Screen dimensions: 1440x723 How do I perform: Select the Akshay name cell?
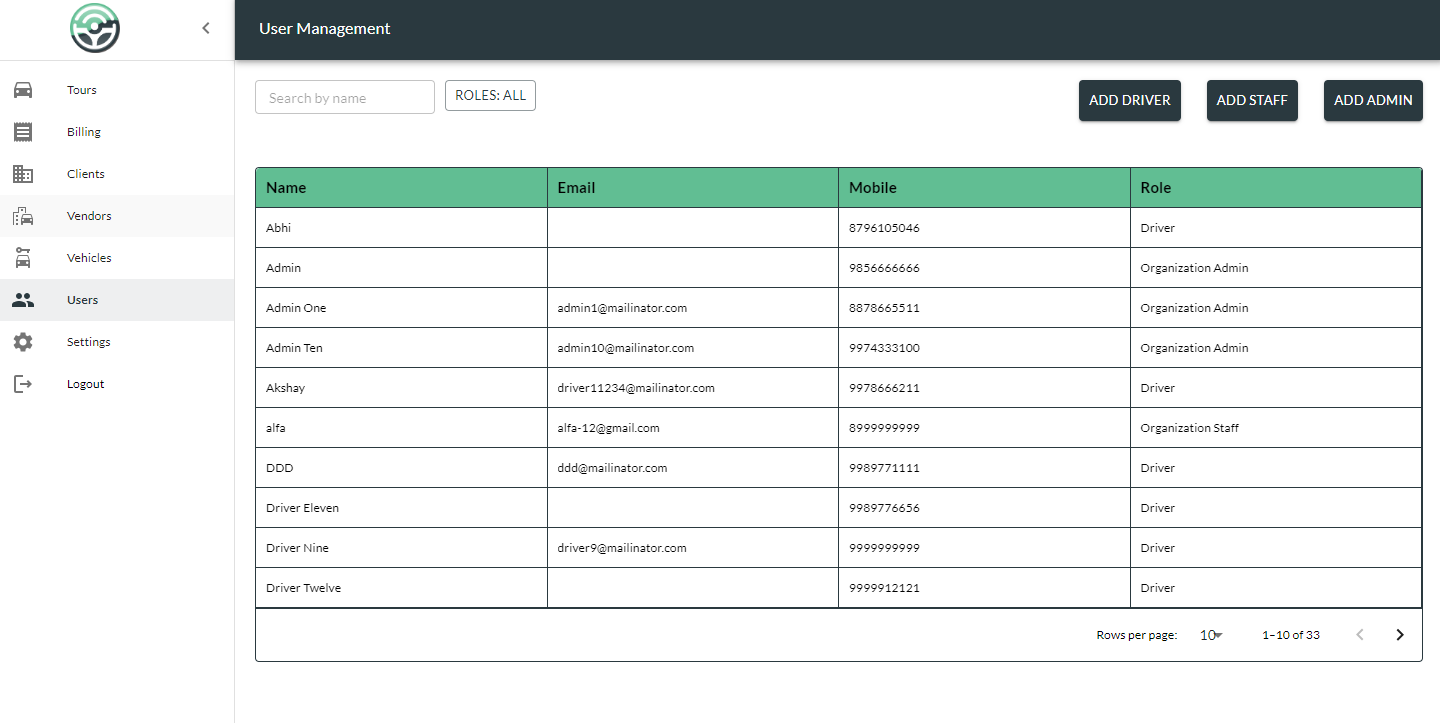(401, 388)
